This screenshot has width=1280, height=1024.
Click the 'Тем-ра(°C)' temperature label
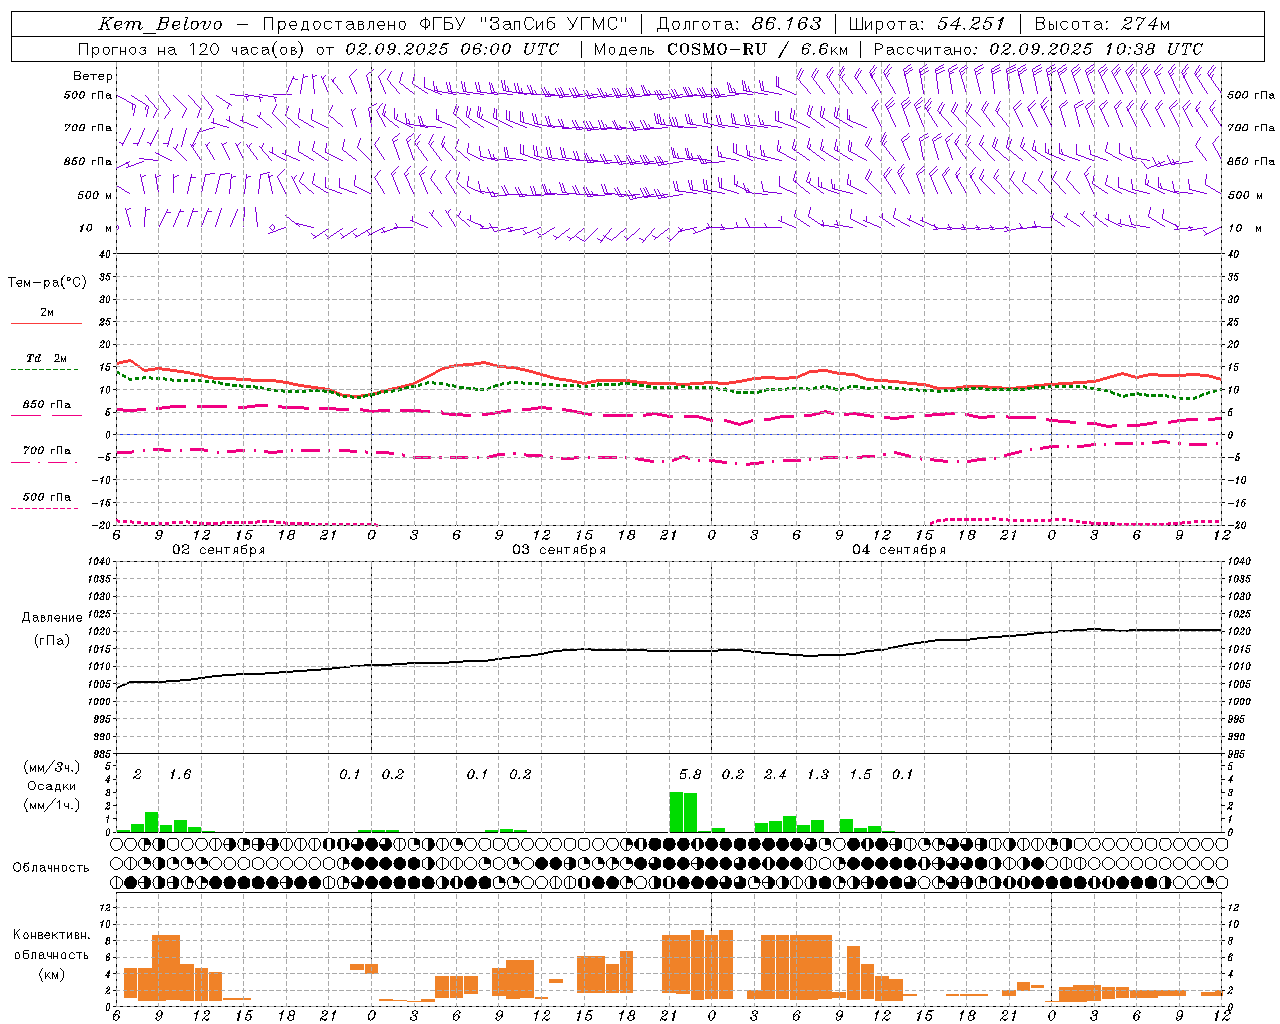click(47, 283)
